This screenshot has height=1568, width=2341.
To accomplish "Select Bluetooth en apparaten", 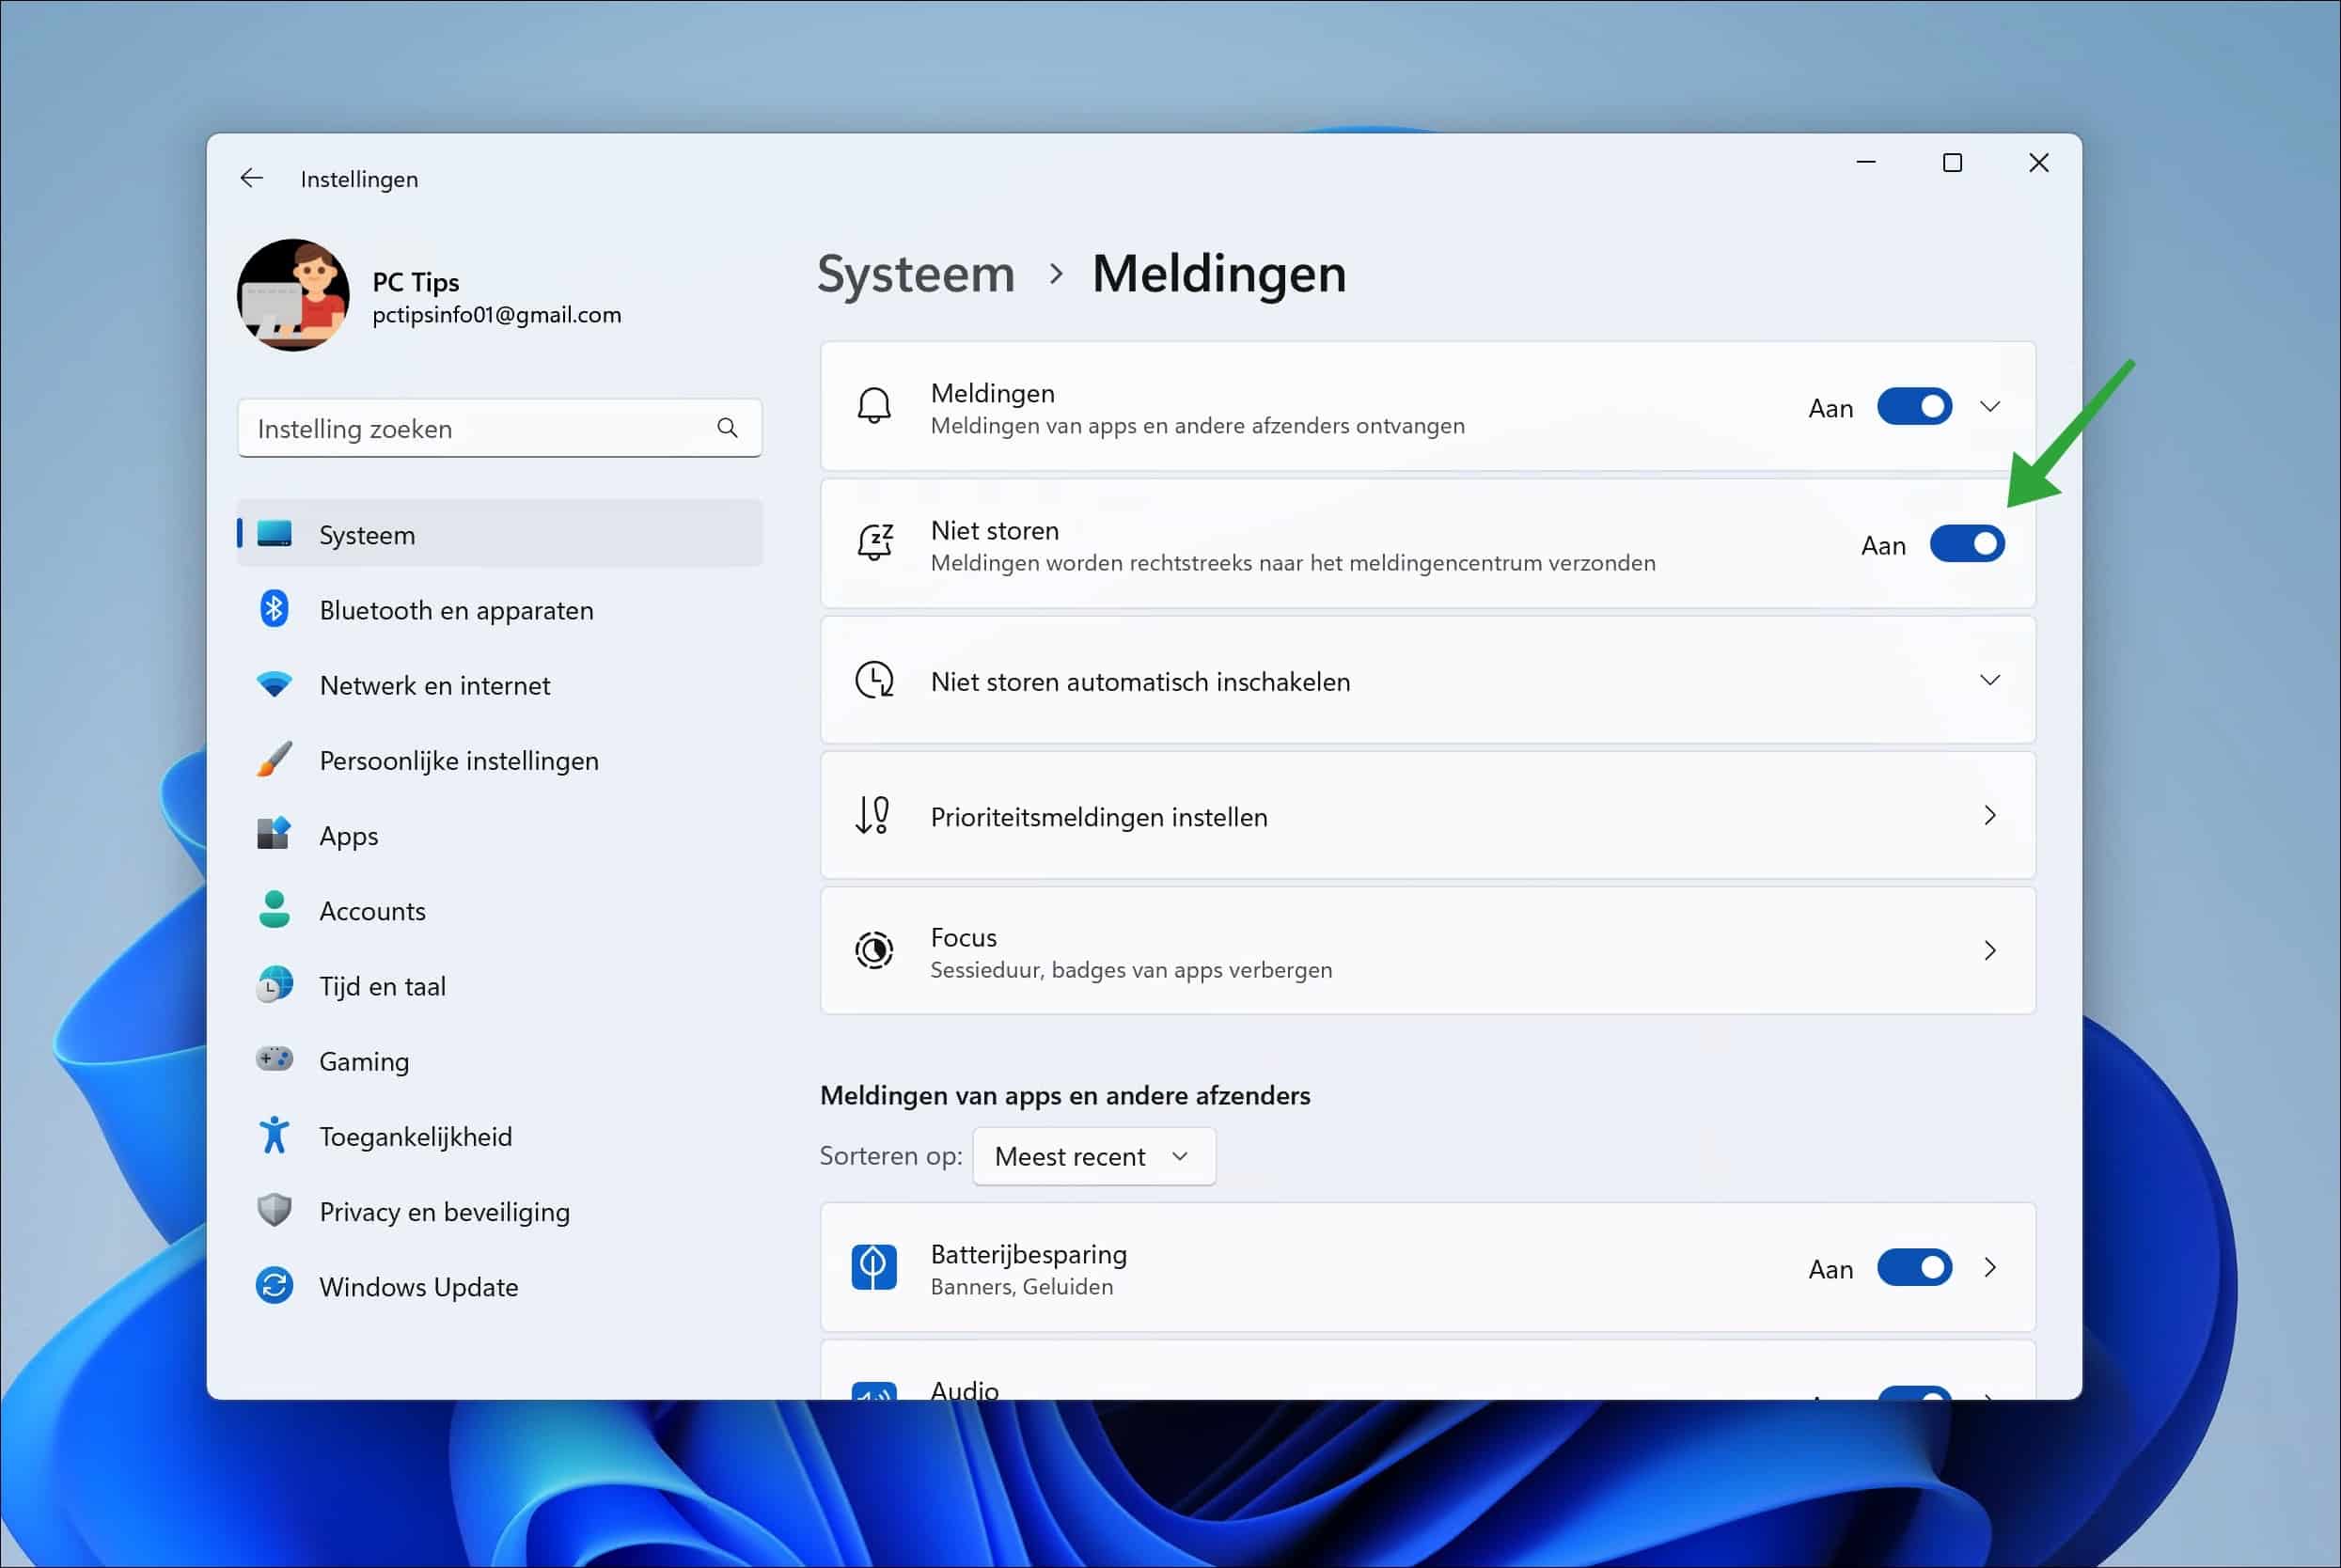I will point(456,609).
